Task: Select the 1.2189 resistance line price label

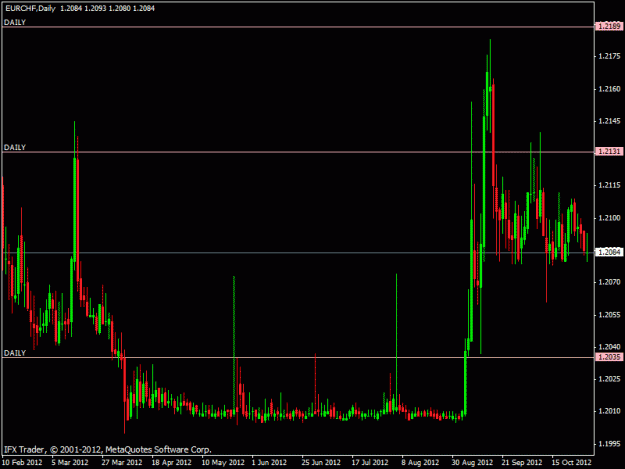Action: [x=609, y=26]
